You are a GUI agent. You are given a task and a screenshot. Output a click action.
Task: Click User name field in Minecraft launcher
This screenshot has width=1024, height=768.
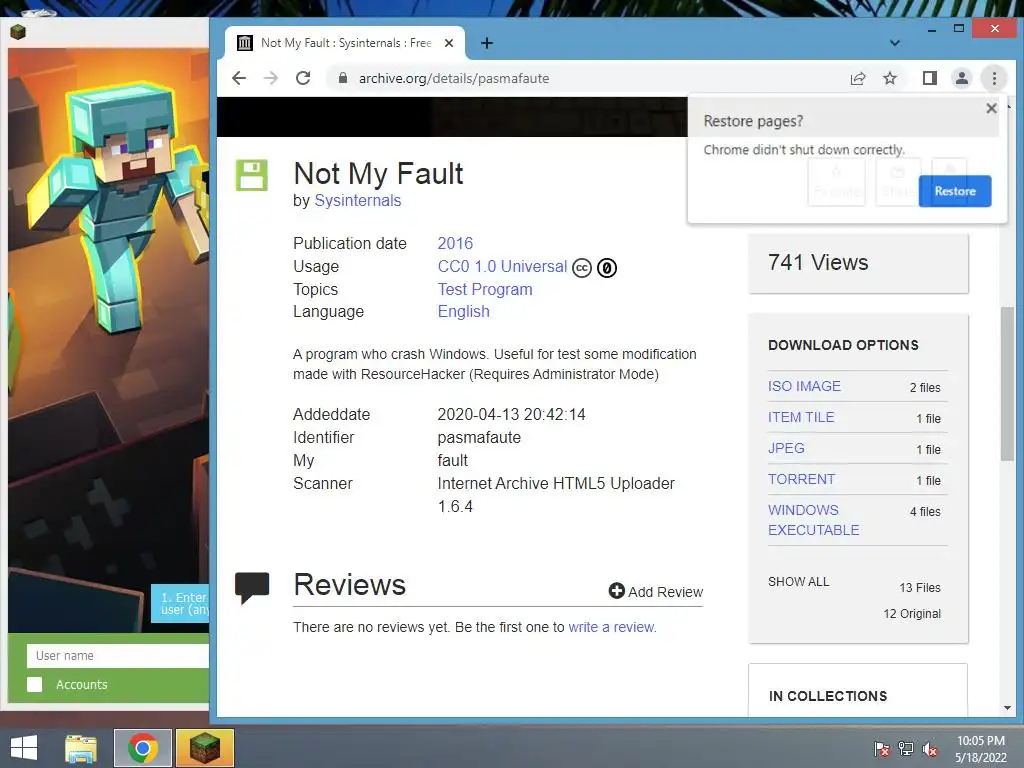click(x=118, y=656)
